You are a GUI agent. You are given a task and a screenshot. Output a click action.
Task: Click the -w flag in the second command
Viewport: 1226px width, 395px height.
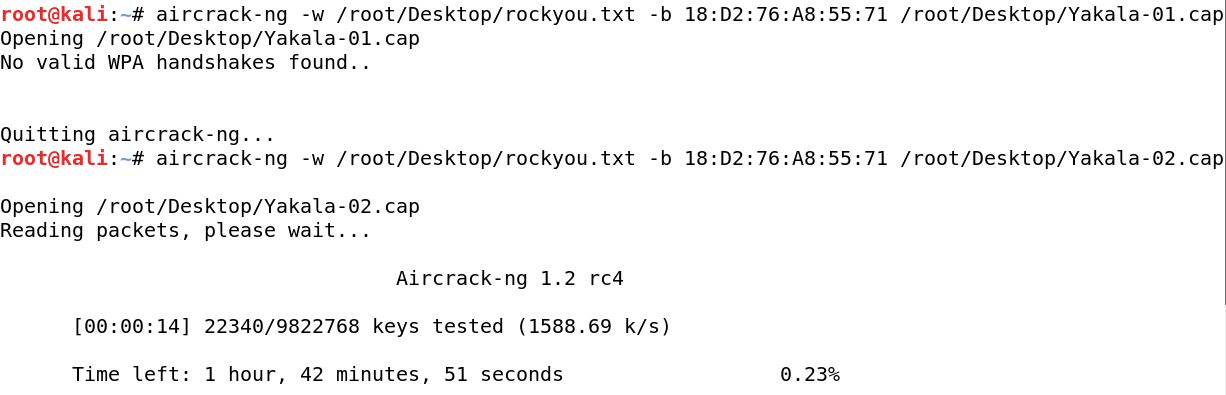point(312,158)
